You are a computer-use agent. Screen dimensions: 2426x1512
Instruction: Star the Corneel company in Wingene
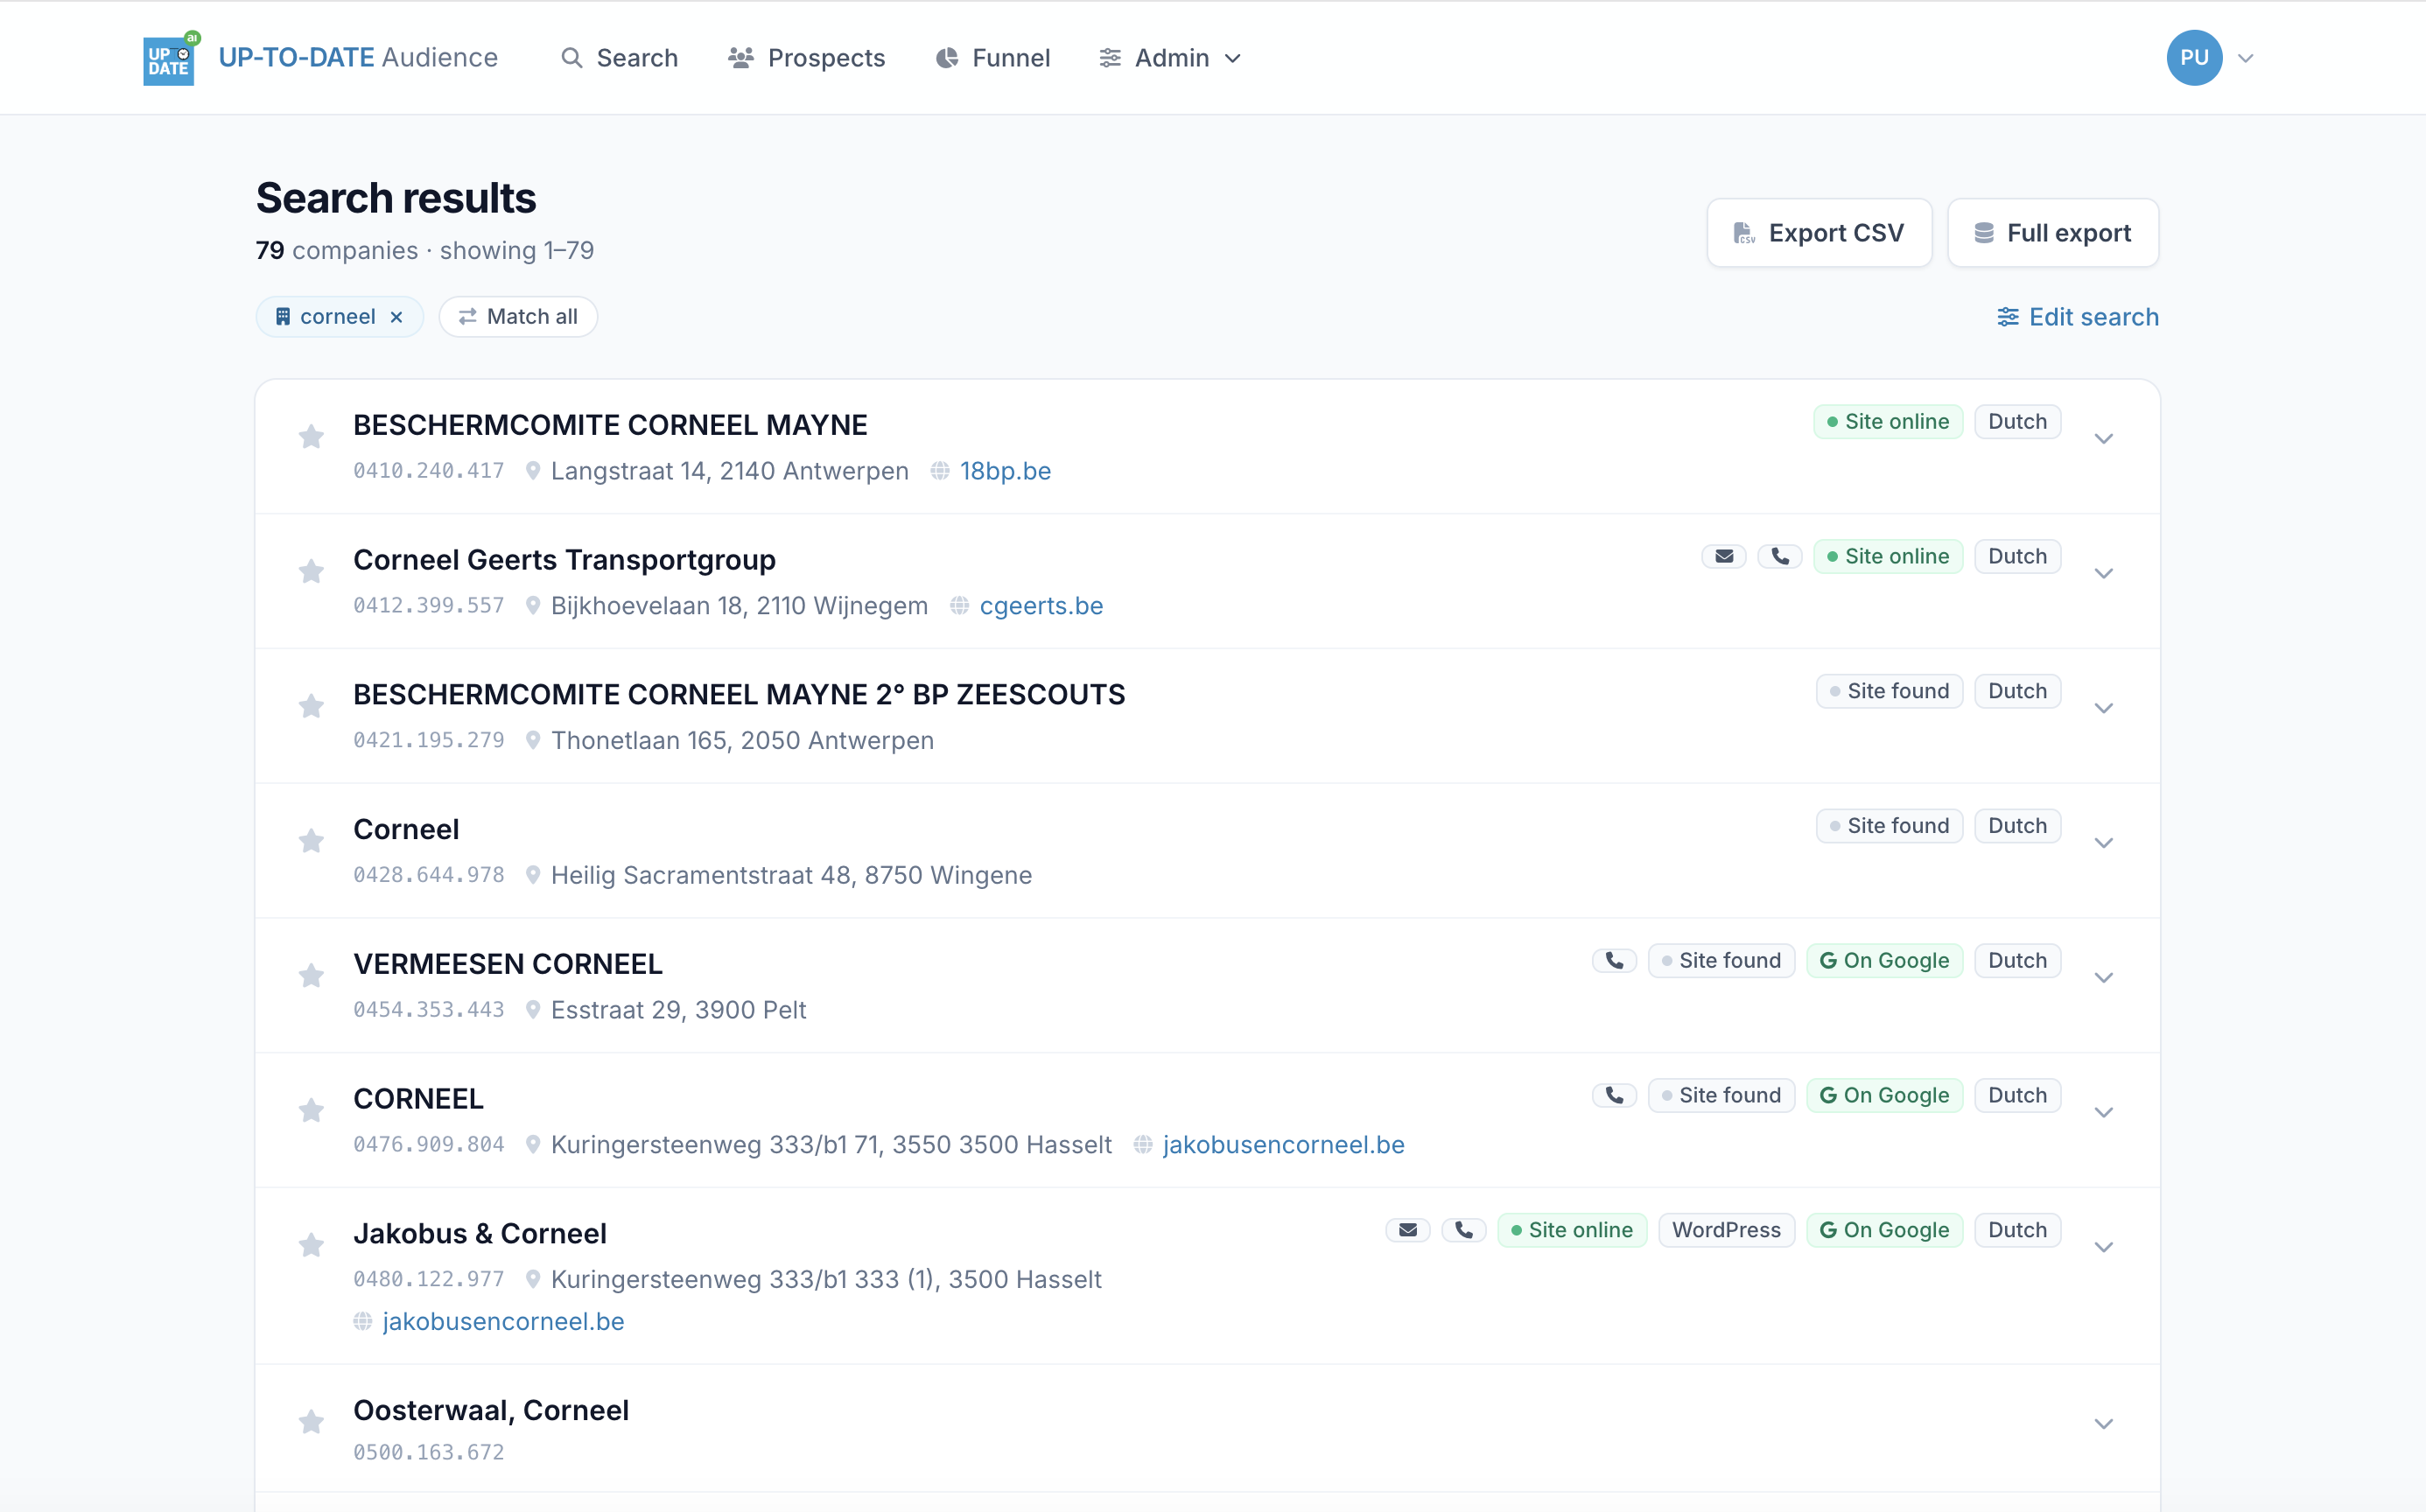(x=311, y=841)
